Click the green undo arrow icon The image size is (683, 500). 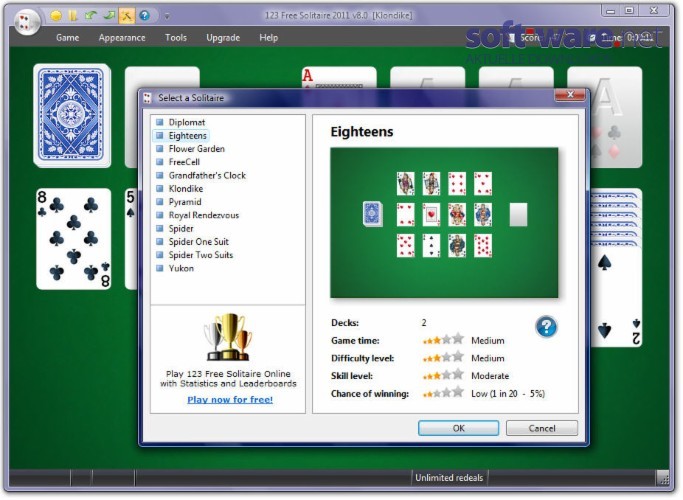(91, 16)
